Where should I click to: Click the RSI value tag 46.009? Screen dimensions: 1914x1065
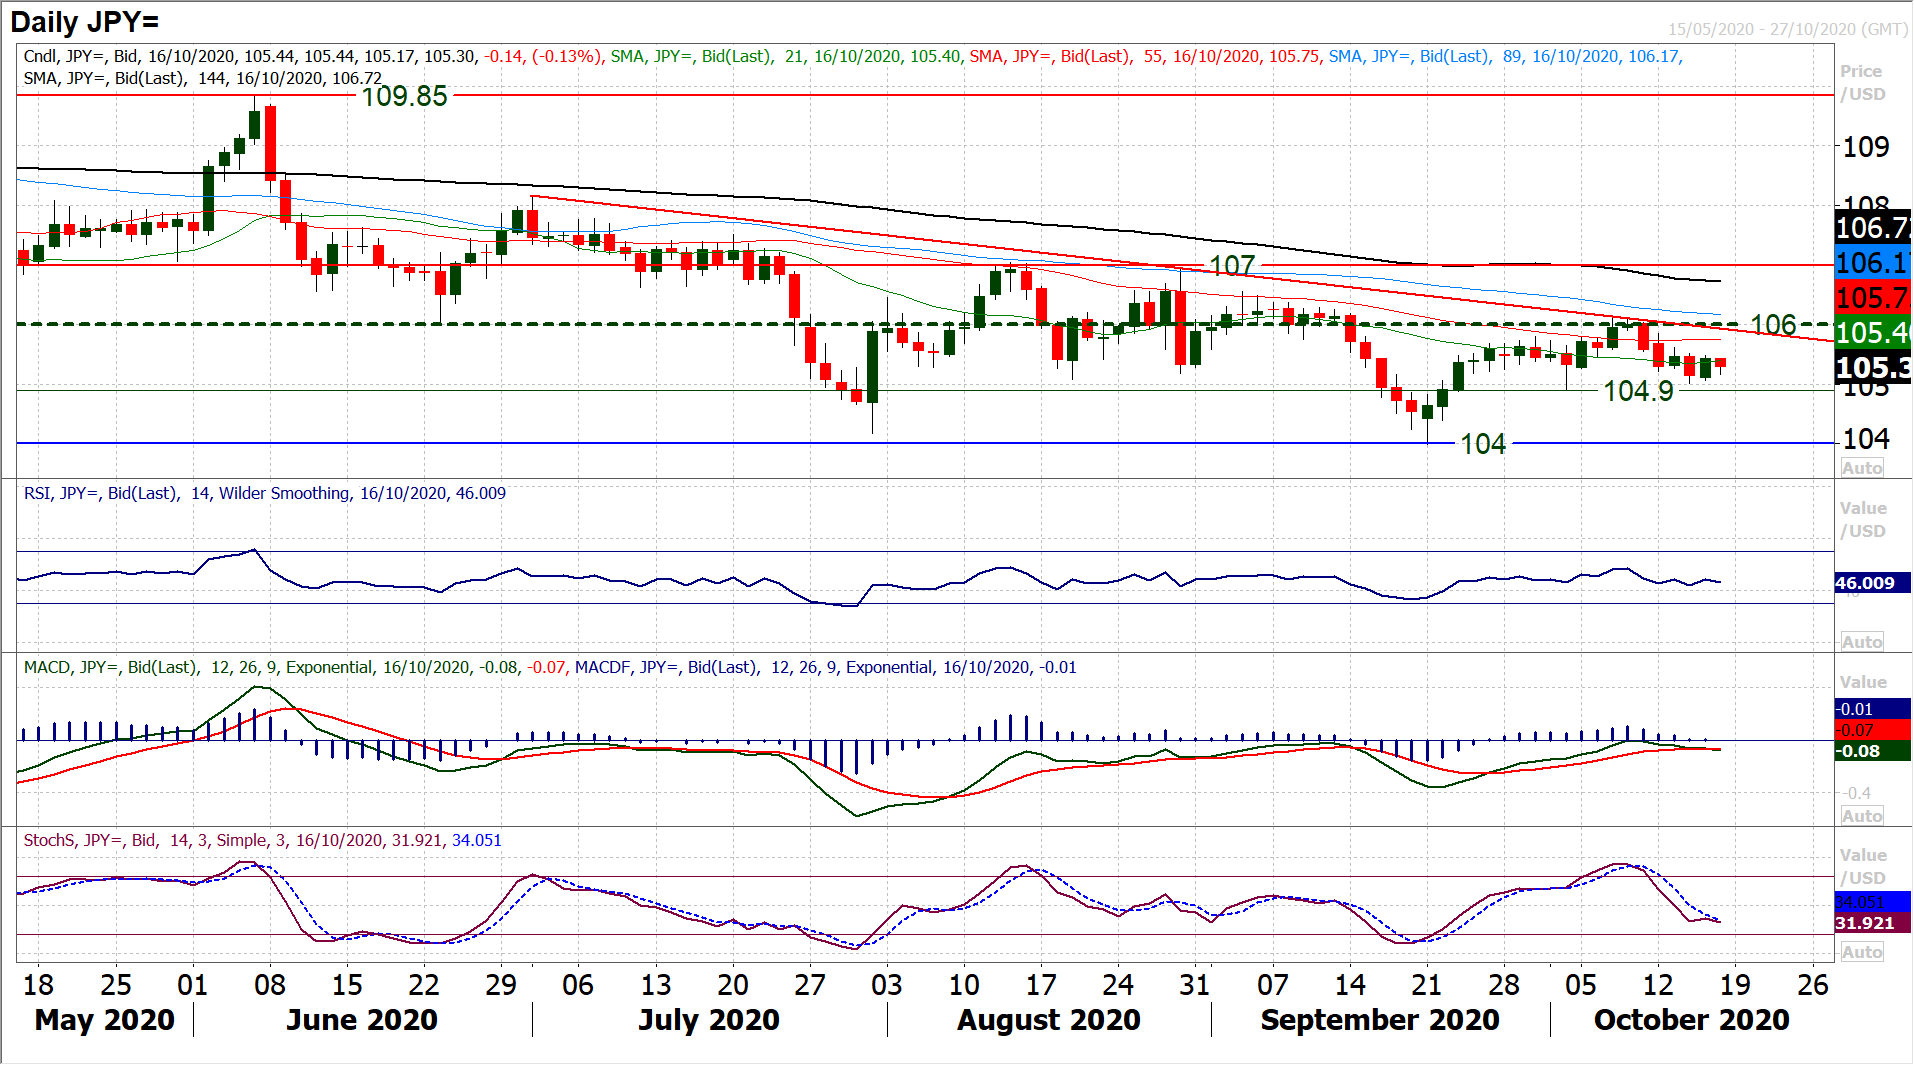click(x=1868, y=583)
